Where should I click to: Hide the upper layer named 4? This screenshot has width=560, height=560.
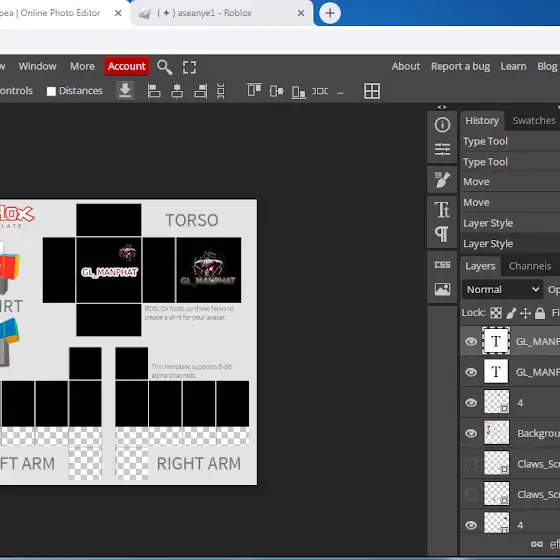point(471,402)
